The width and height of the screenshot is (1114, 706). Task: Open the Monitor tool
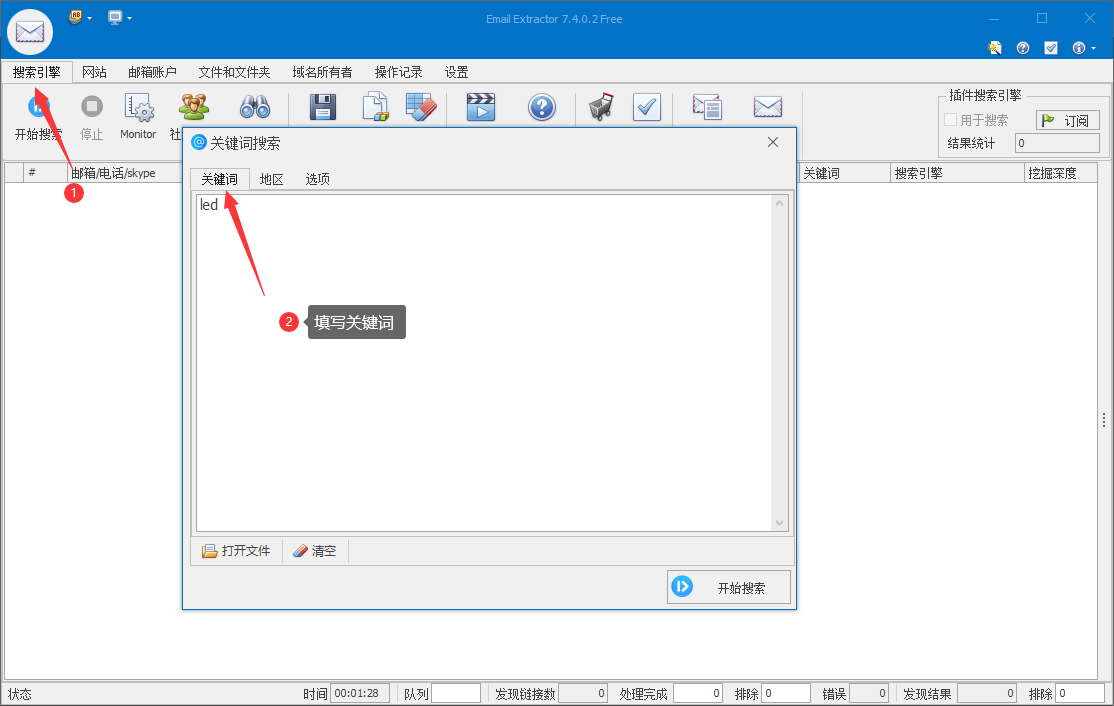pyautogui.click(x=138, y=117)
